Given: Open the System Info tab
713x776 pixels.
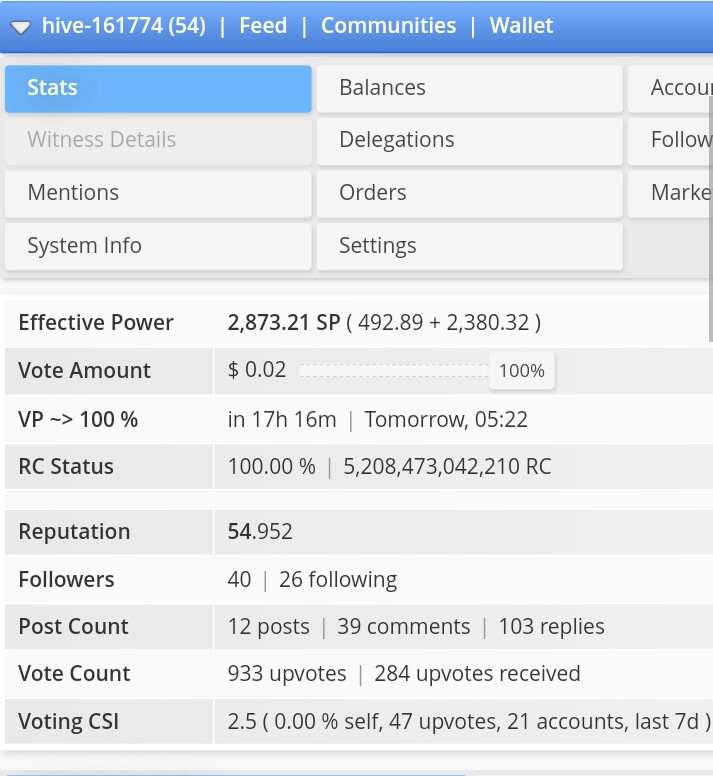Looking at the screenshot, I should pyautogui.click(x=158, y=246).
